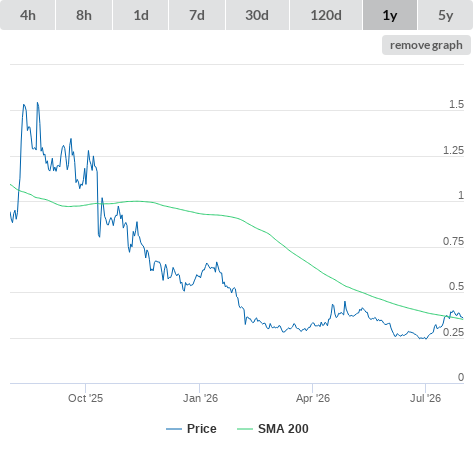Click the Jul '26 axis tick label
Screen dimensions: 474x455
[x=425, y=398]
